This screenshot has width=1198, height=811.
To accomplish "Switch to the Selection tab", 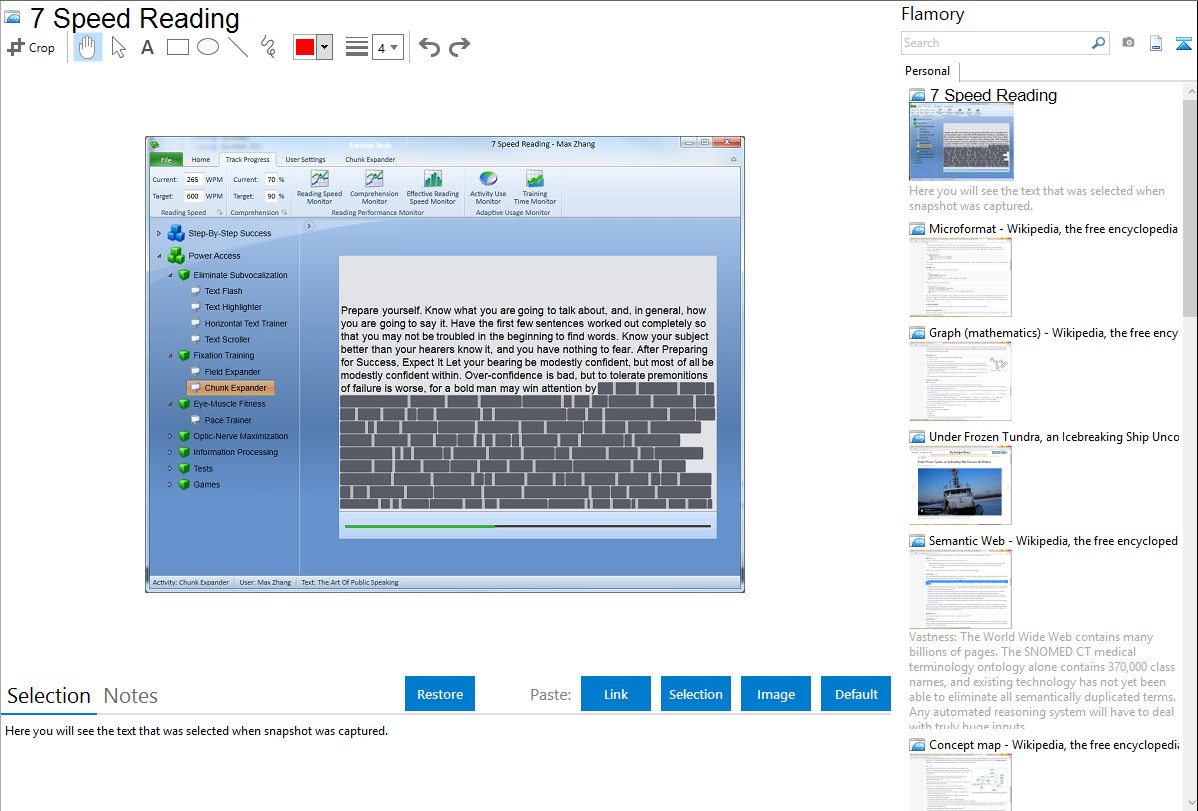I will (49, 696).
